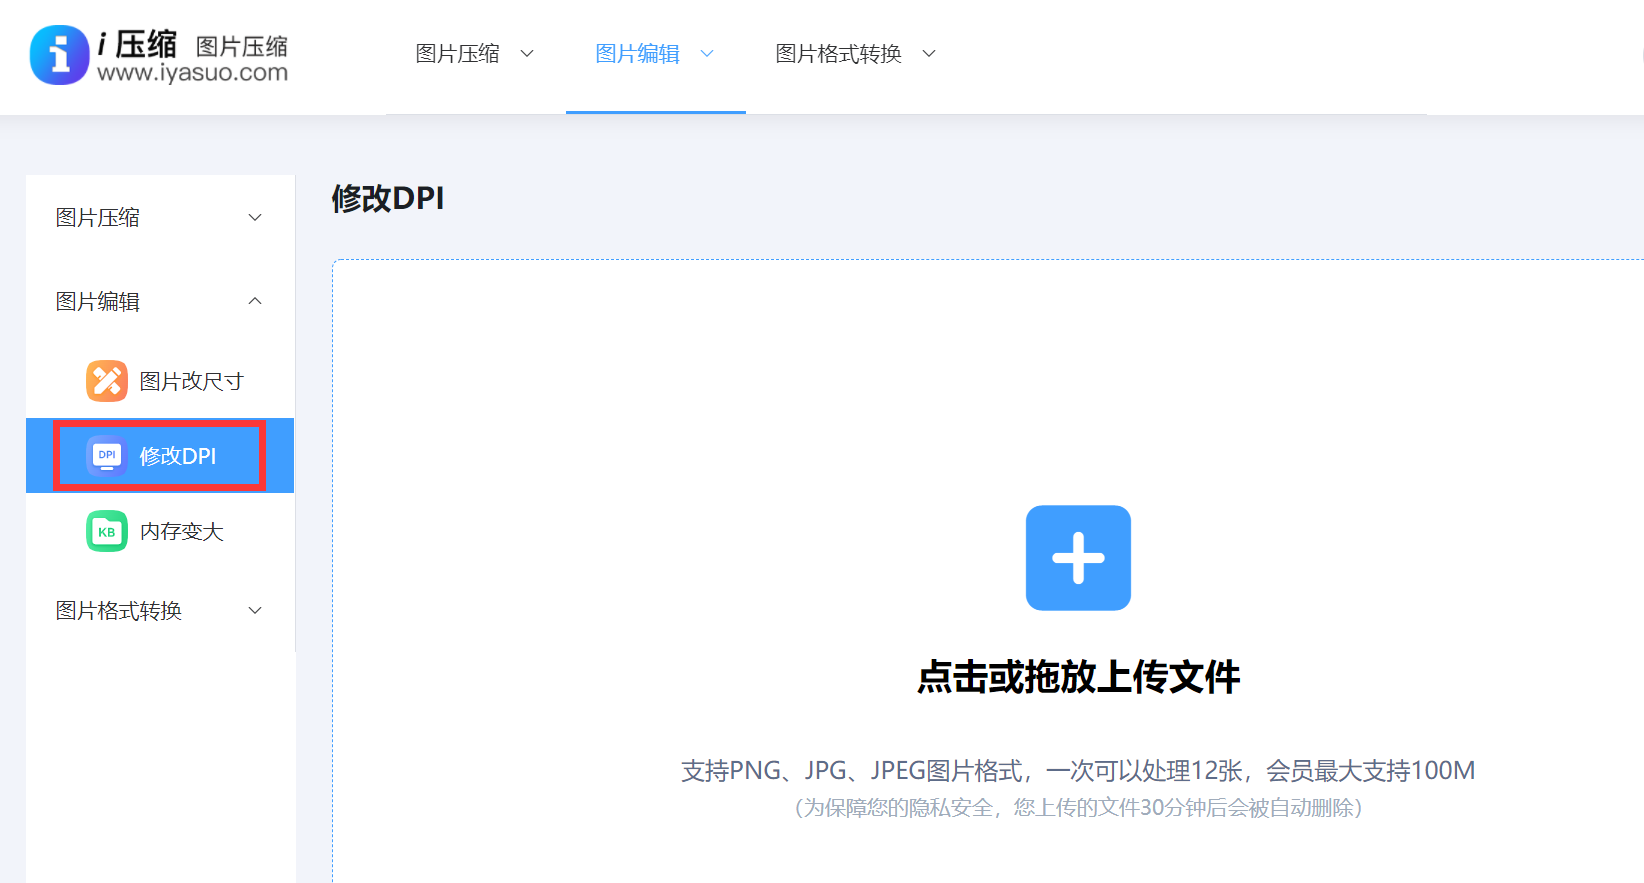Select 图片改尺寸 text in sidebar
Image resolution: width=1644 pixels, height=883 pixels.
coord(191,381)
